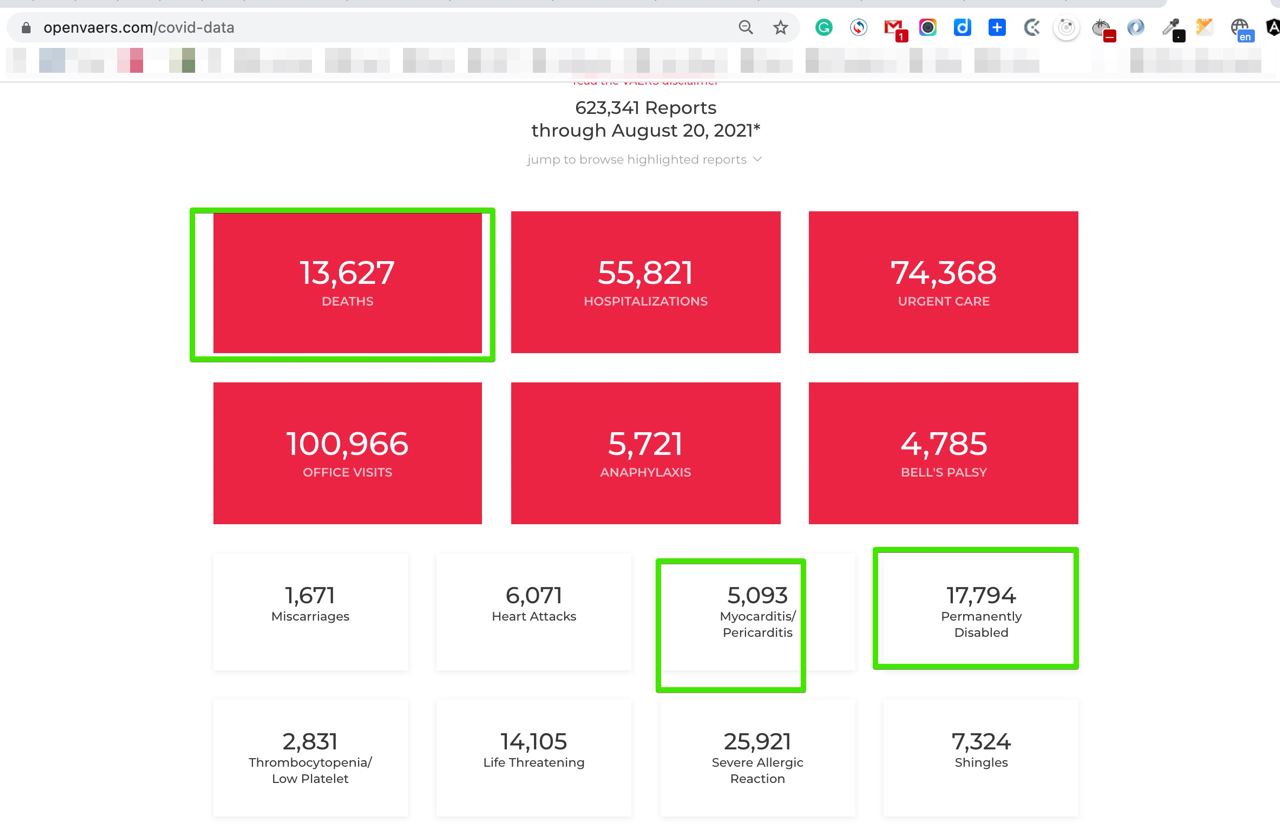Click the 'through August 20, 2021*' text
This screenshot has width=1280, height=833.
click(x=645, y=130)
